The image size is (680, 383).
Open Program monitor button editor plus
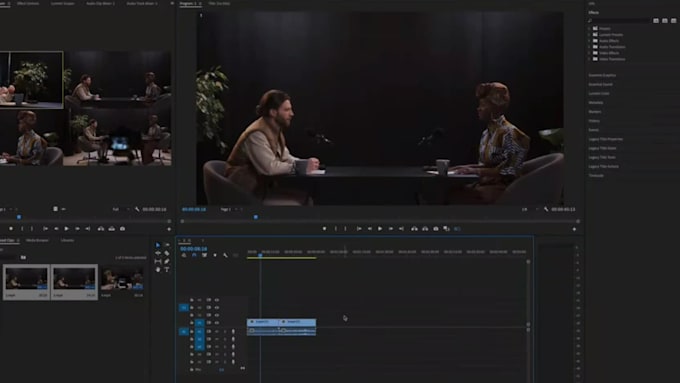pyautogui.click(x=574, y=229)
